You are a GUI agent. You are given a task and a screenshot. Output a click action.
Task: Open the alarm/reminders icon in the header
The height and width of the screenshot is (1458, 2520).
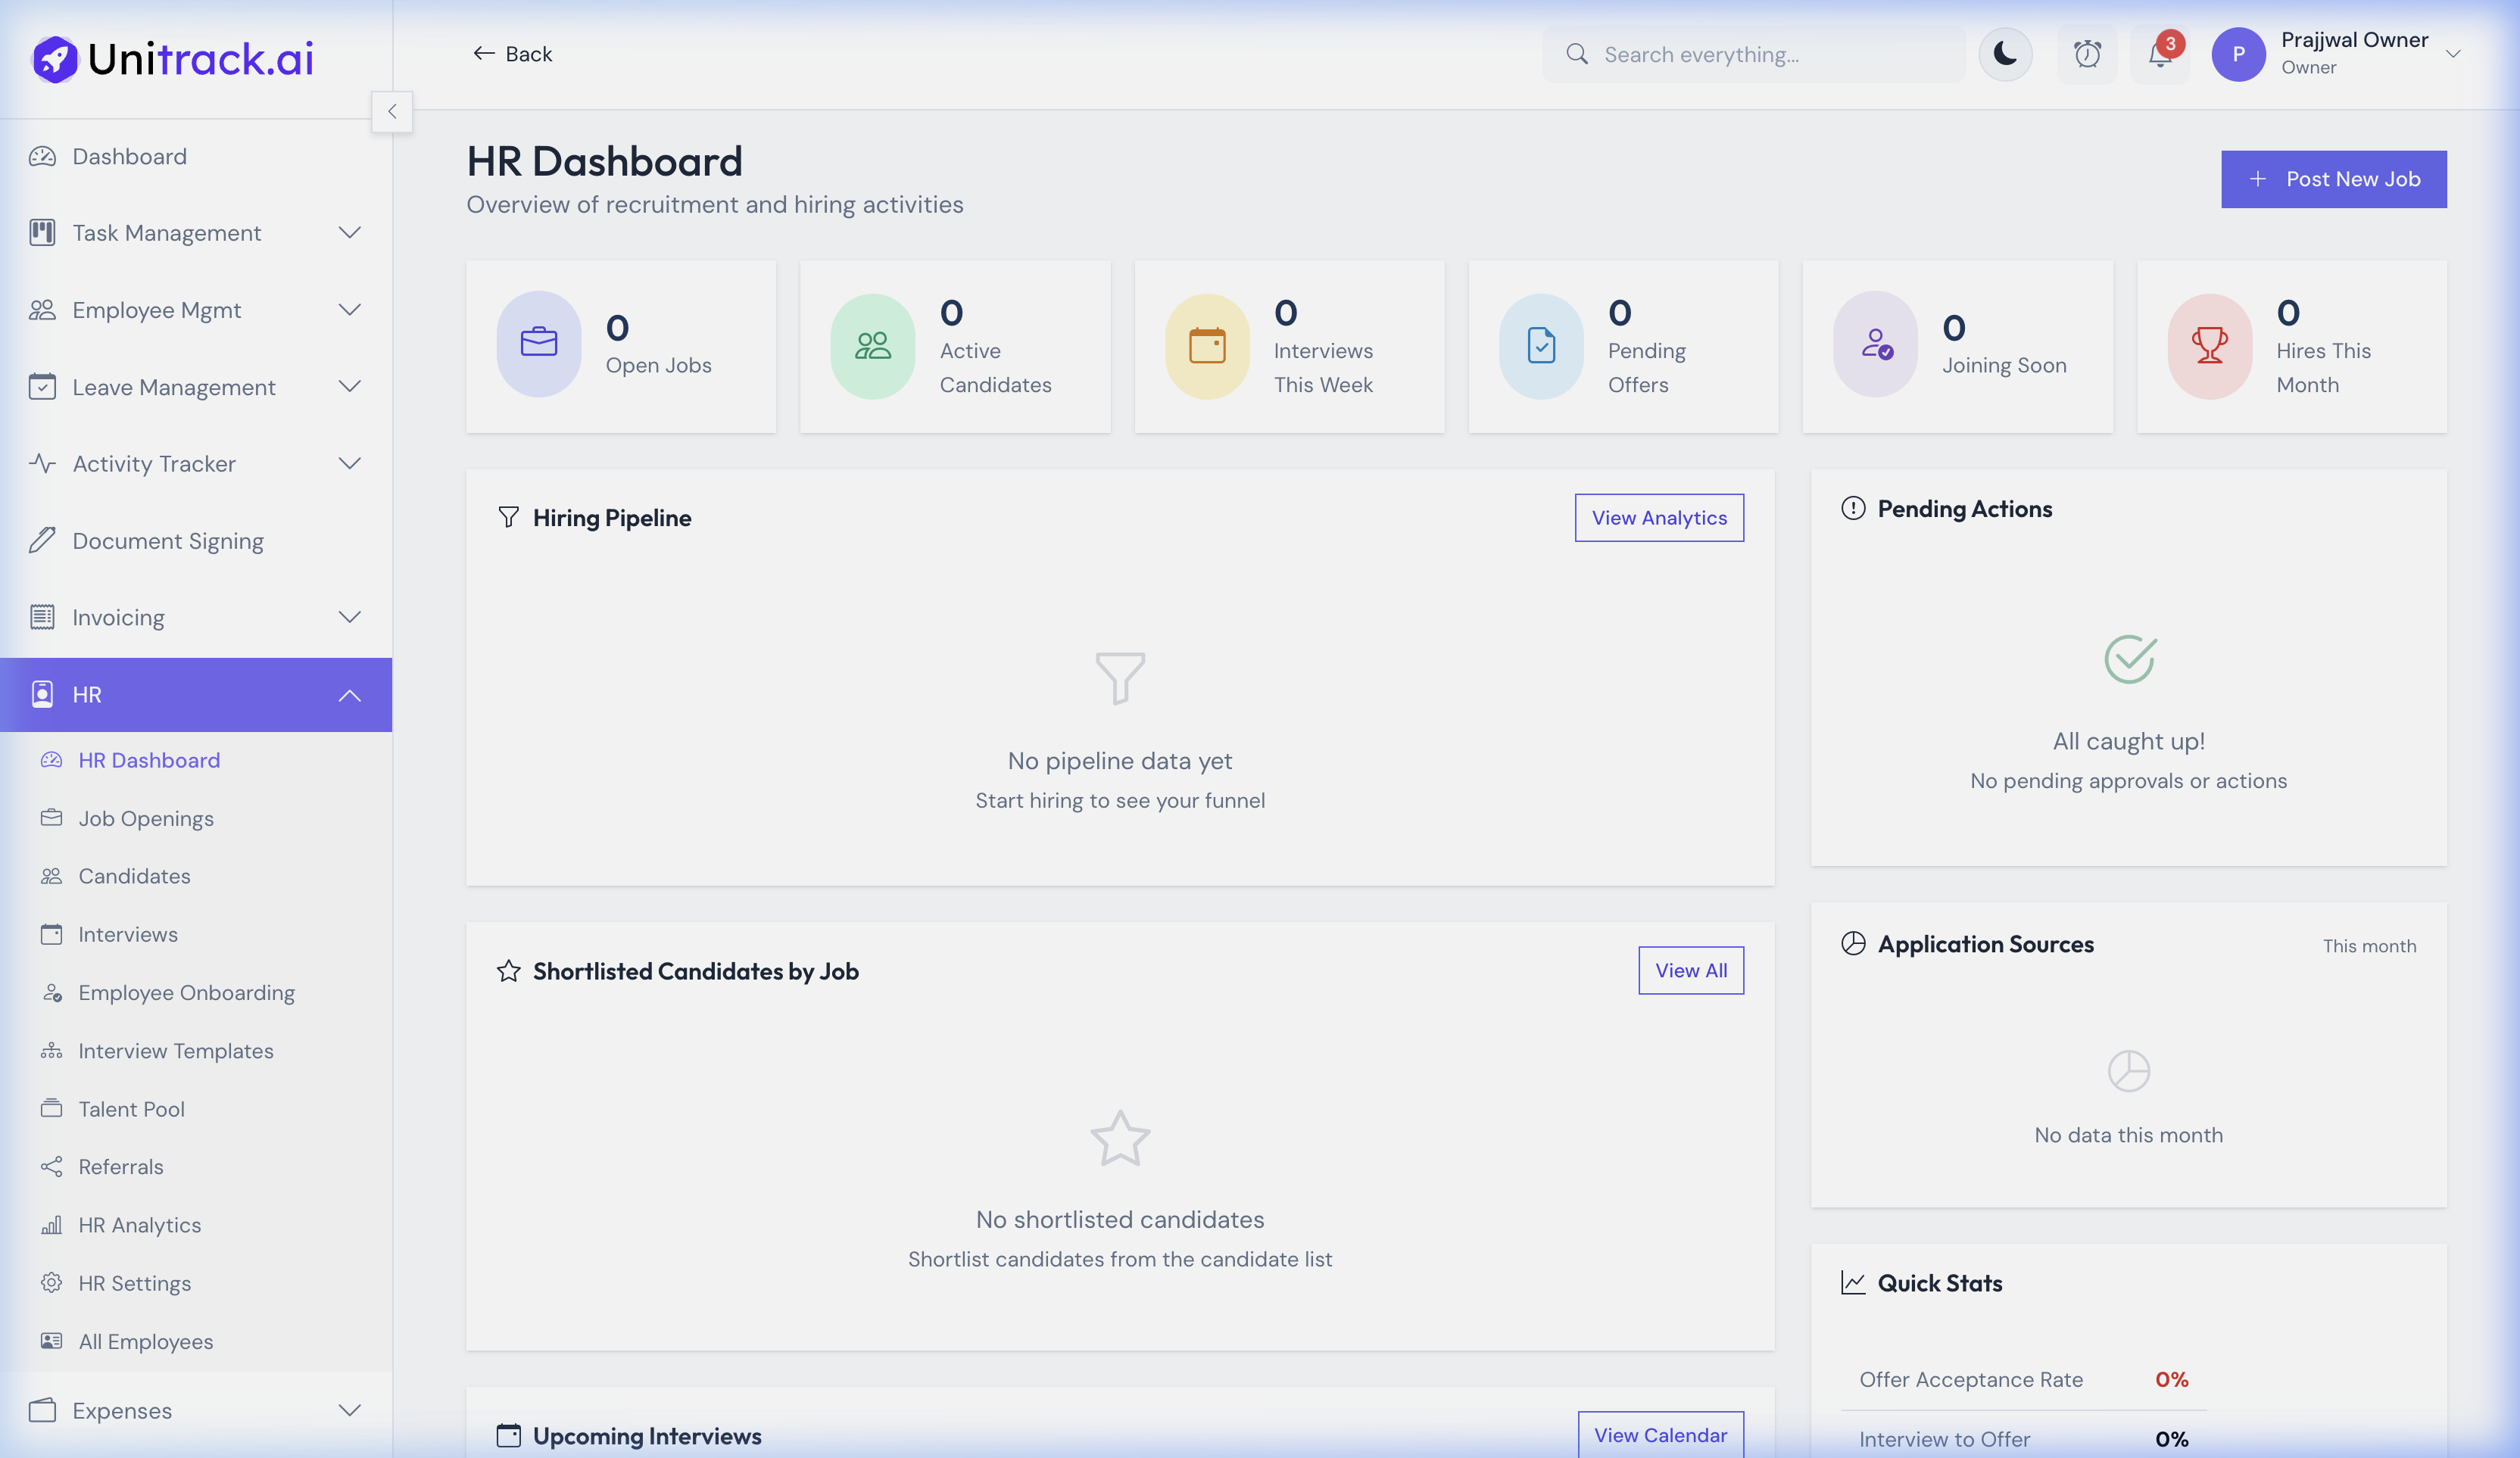tap(2086, 55)
